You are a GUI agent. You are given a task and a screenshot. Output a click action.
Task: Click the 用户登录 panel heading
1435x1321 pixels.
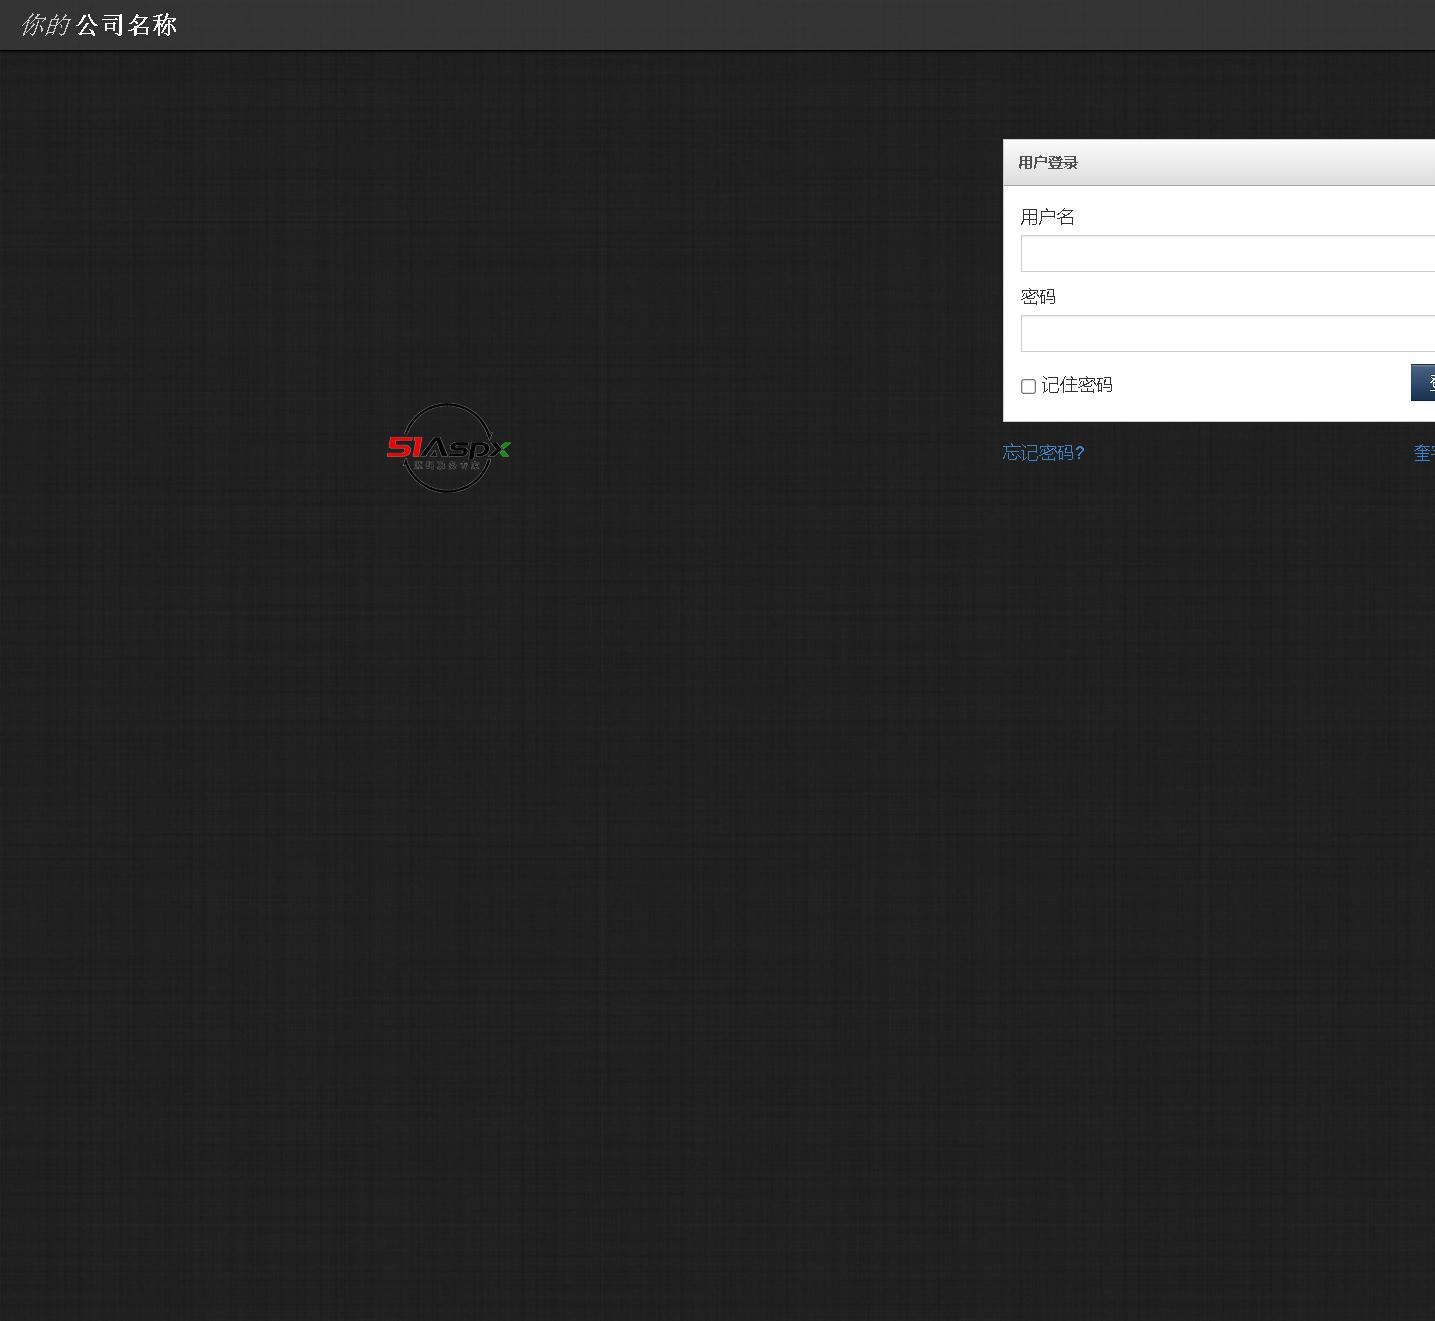(1048, 163)
